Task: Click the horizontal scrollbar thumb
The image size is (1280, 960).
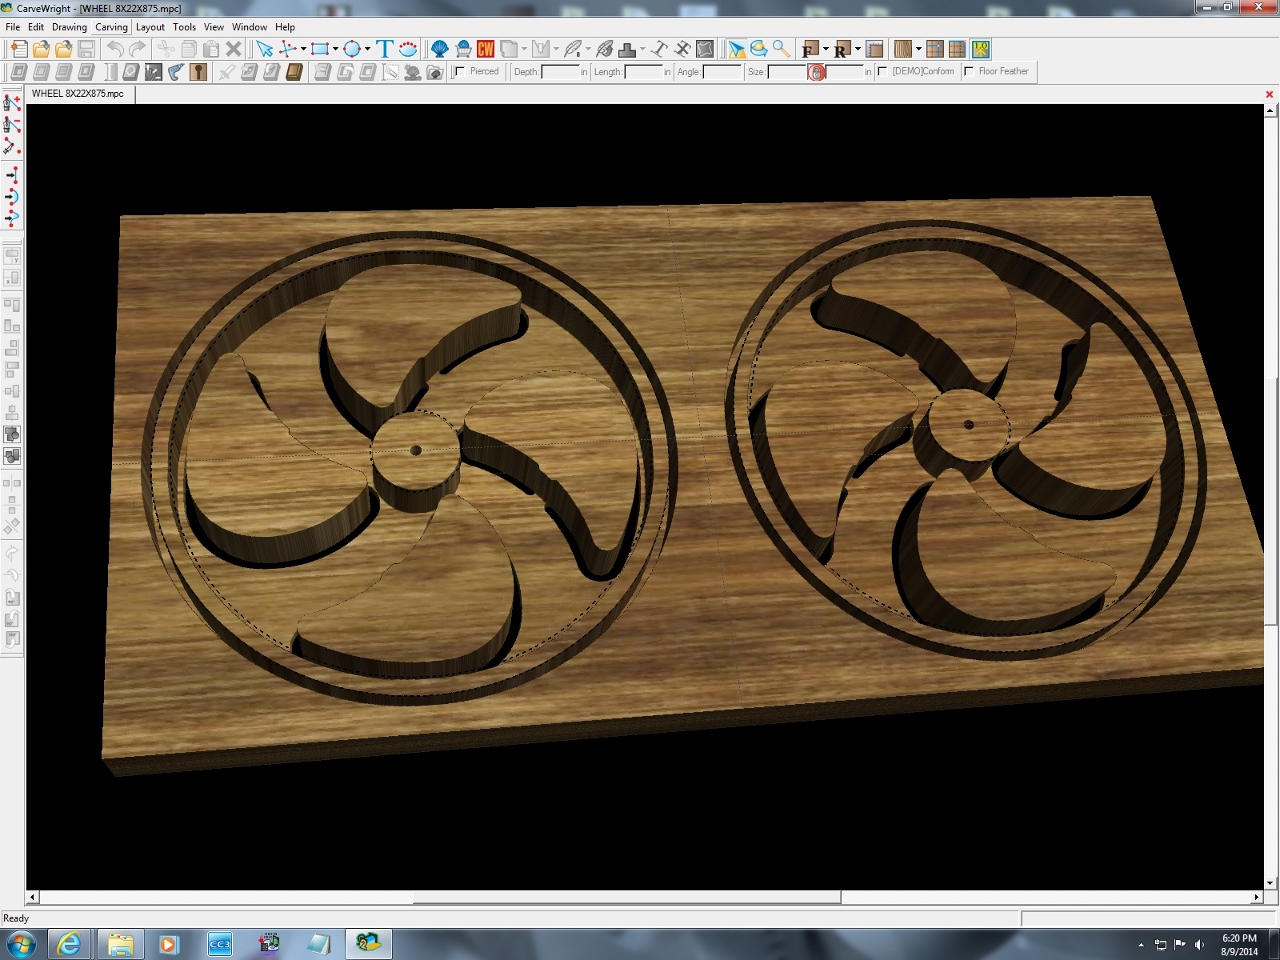Action: [x=627, y=897]
